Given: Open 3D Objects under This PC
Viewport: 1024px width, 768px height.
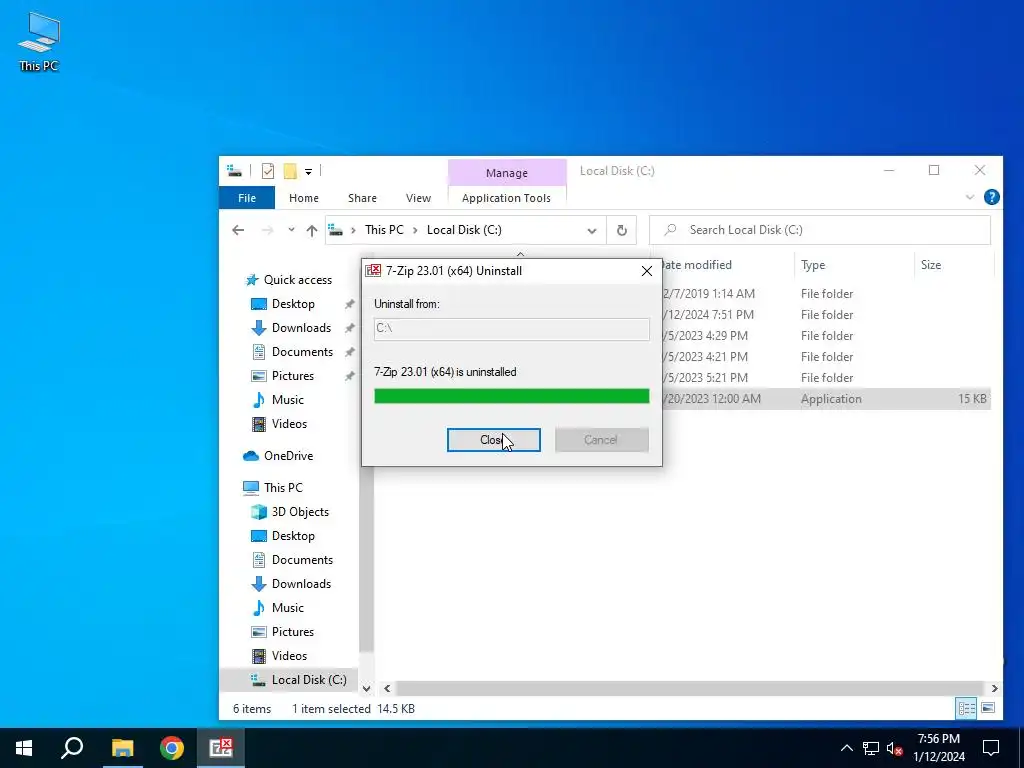Looking at the screenshot, I should (x=300, y=512).
